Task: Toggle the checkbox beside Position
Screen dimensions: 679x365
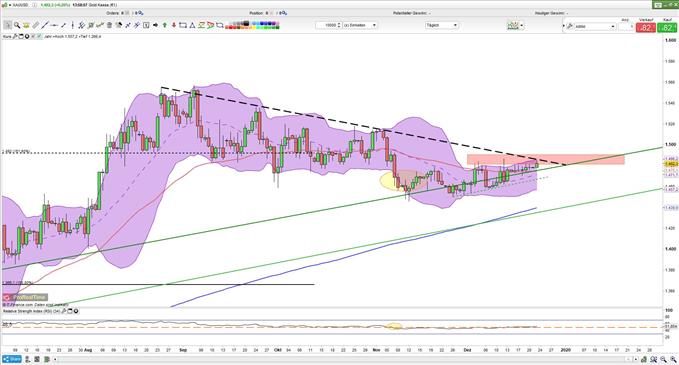Action: click(x=272, y=13)
